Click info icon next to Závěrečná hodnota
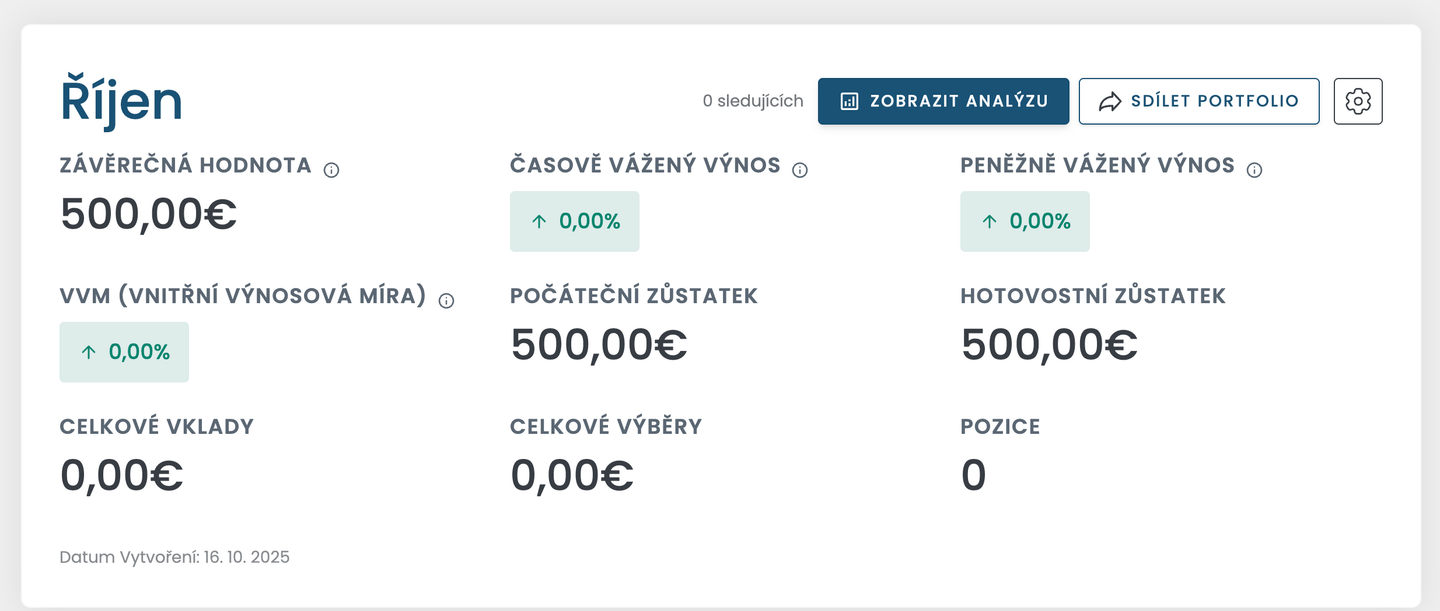Screen dimensions: 1440x611 (332, 170)
